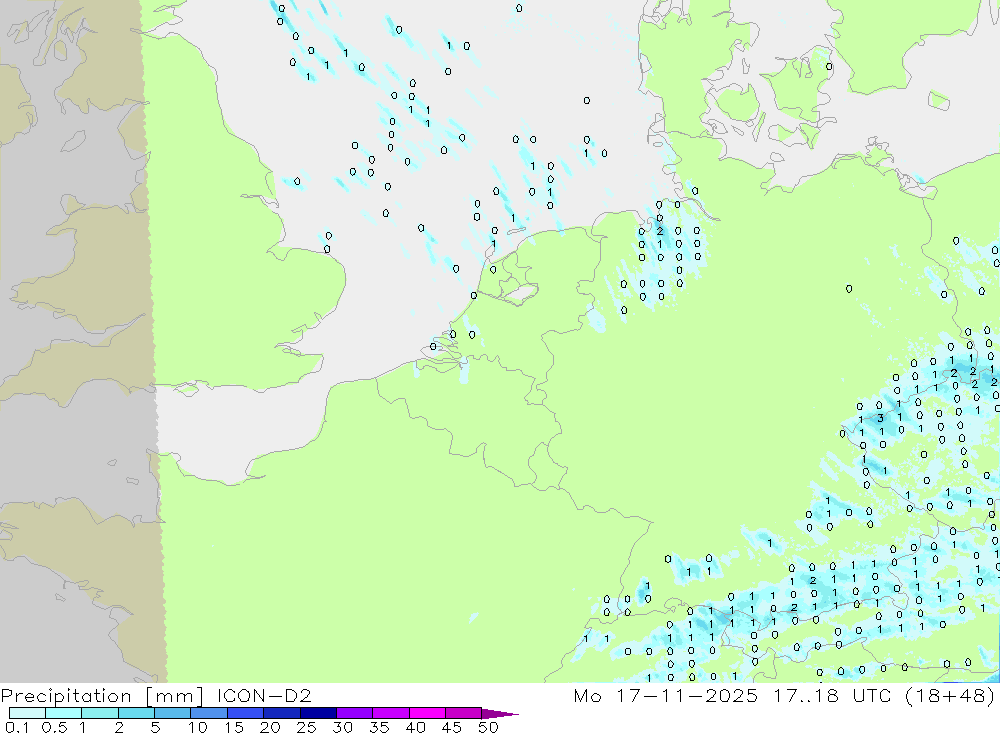Click the '0.5' legend scale value
Image resolution: width=1000 pixels, height=733 pixels.
[54, 727]
